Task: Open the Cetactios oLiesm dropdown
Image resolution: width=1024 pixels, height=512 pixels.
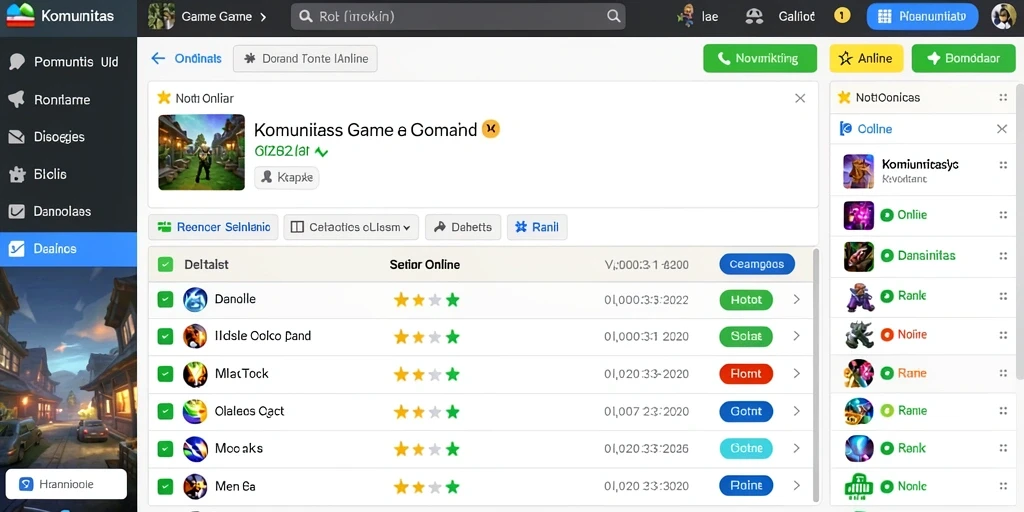Action: coord(351,227)
